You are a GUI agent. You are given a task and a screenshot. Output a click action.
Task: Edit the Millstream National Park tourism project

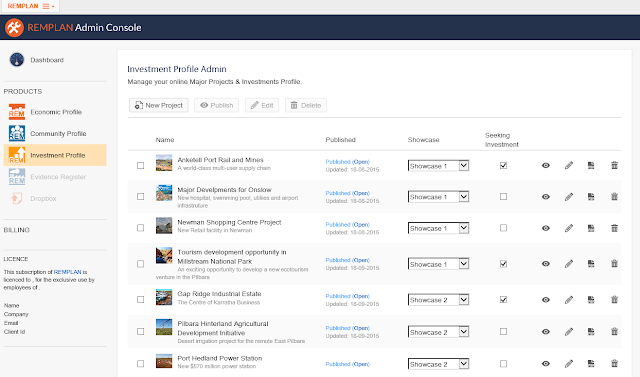click(569, 264)
